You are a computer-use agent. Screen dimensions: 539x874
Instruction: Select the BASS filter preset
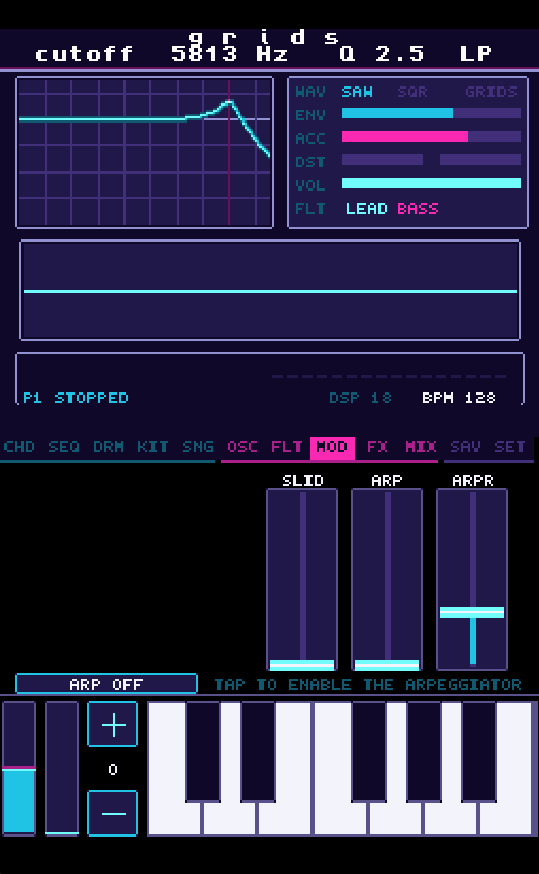(418, 208)
